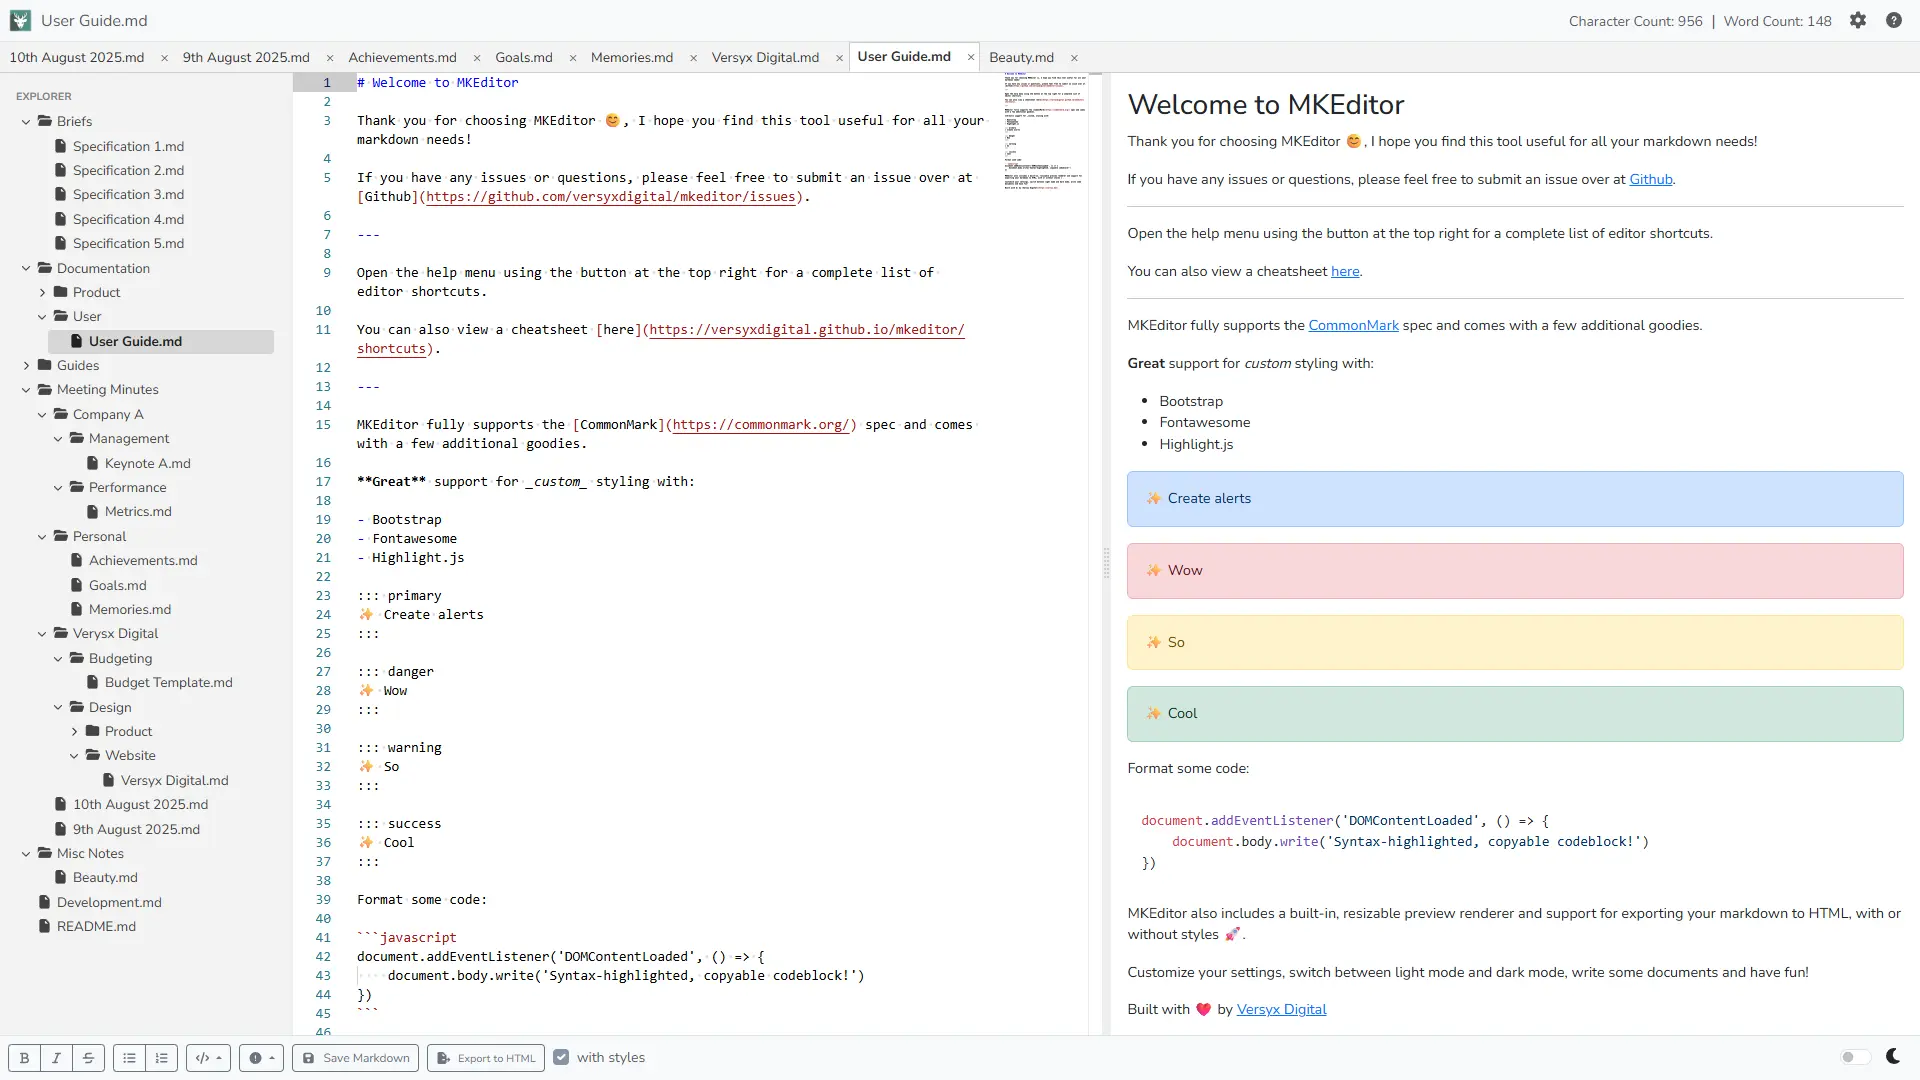Open Specification 3.md file
Viewport: 1920px width, 1080px height.
pyautogui.click(x=128, y=194)
